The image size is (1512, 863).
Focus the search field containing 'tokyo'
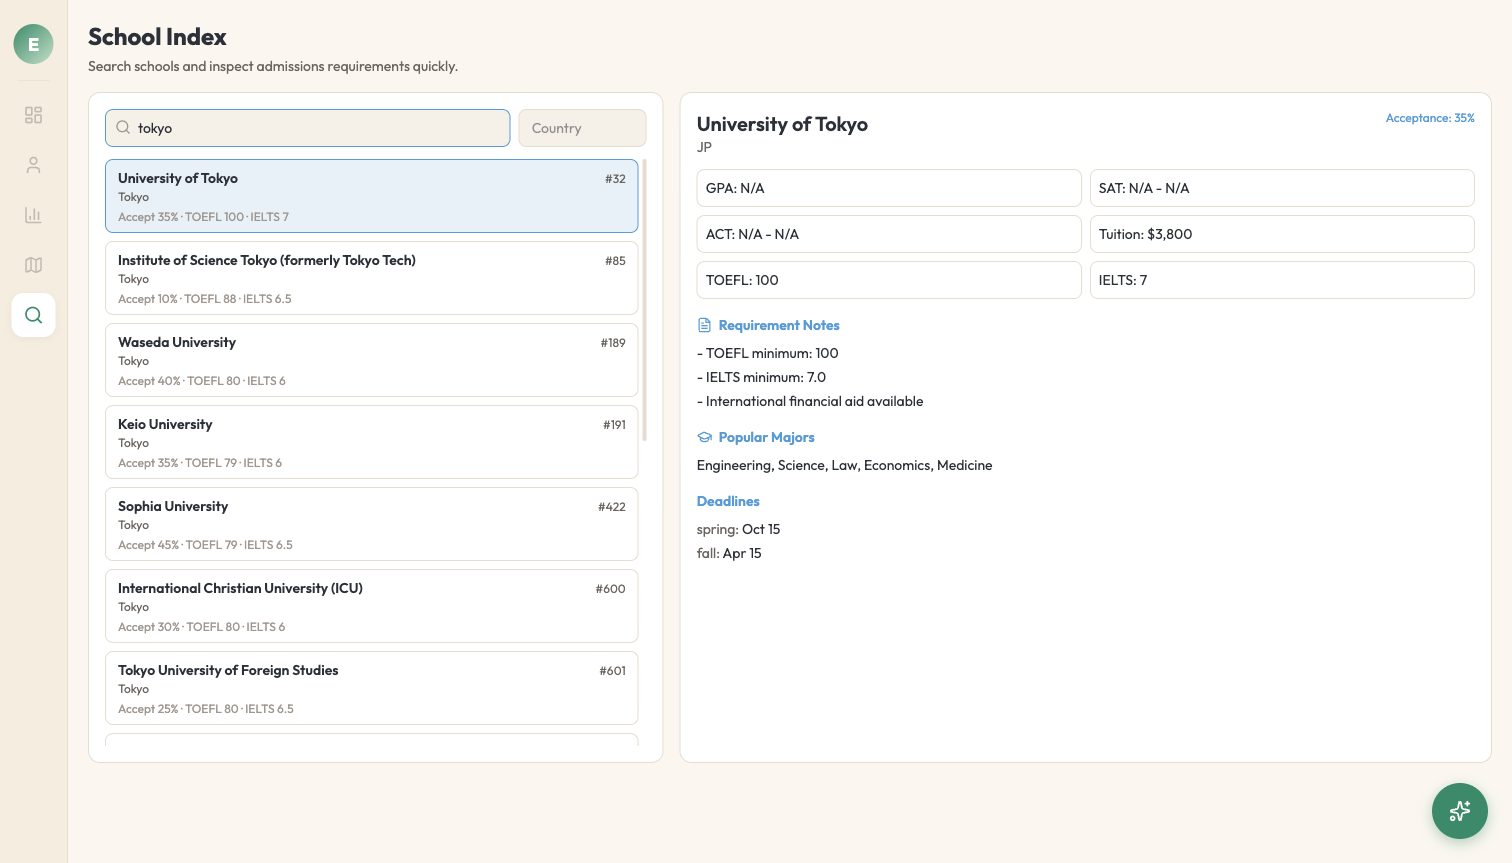coord(308,128)
